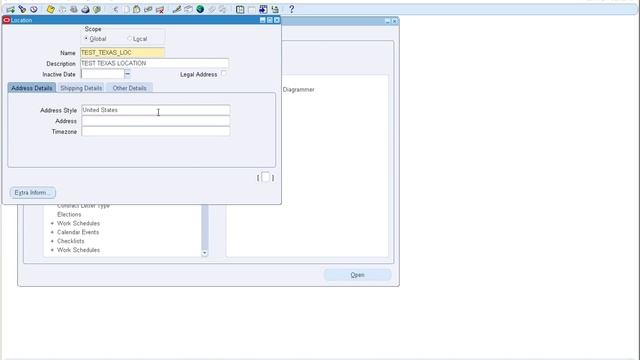
Task: Open the Inactive Date list of values
Action: 127,74
